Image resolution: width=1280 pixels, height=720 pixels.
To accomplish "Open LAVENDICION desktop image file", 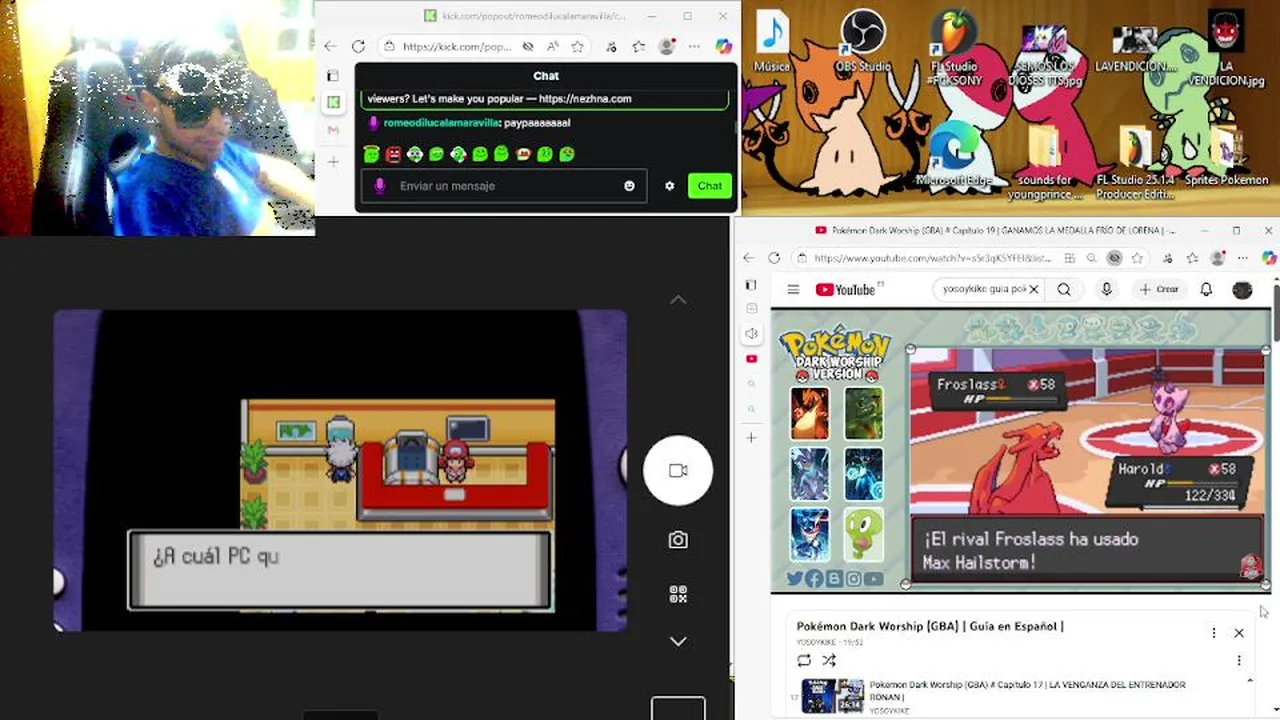I will coord(1135,48).
